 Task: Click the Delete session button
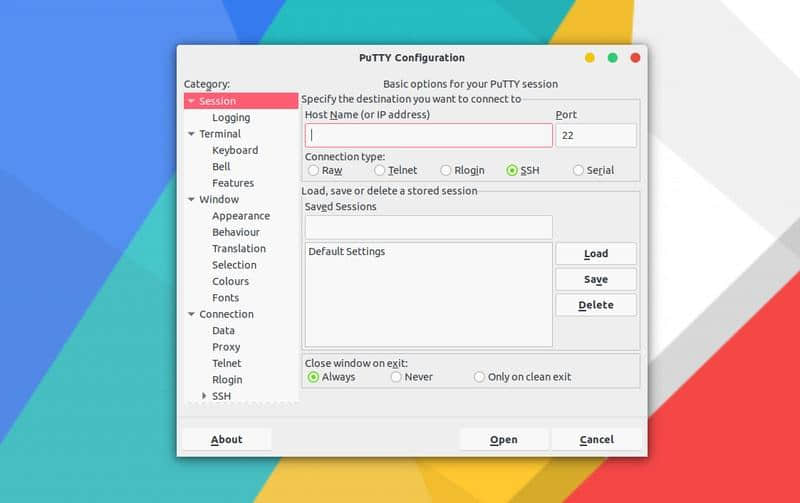(596, 305)
